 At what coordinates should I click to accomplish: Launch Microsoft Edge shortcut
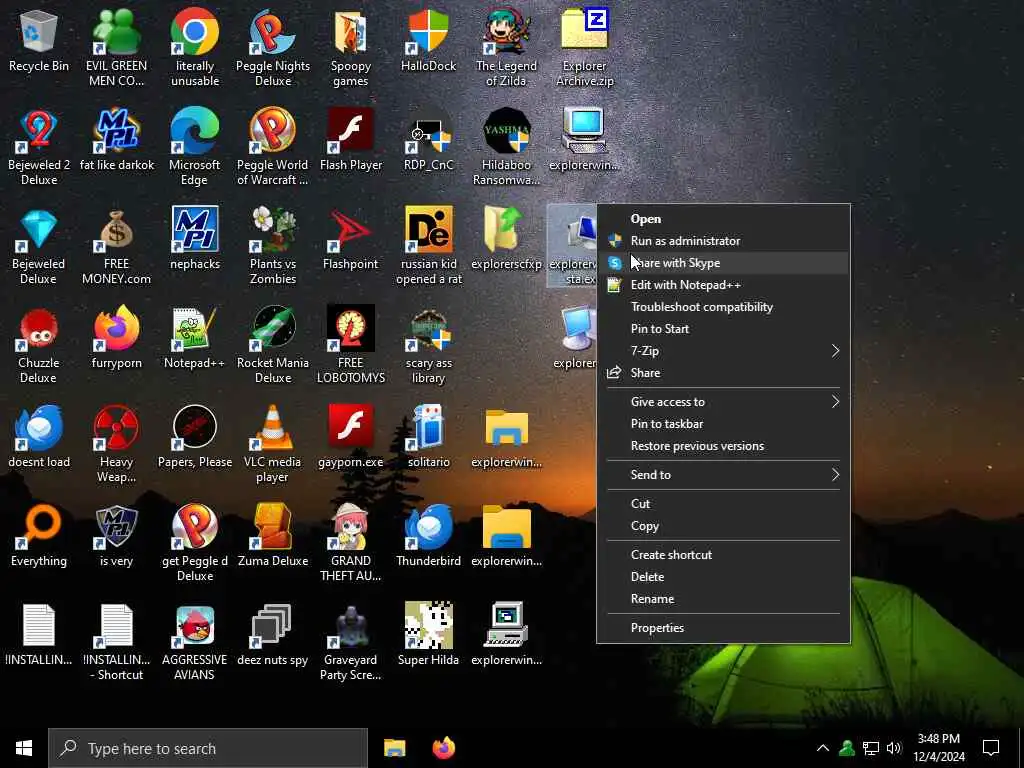[x=195, y=147]
